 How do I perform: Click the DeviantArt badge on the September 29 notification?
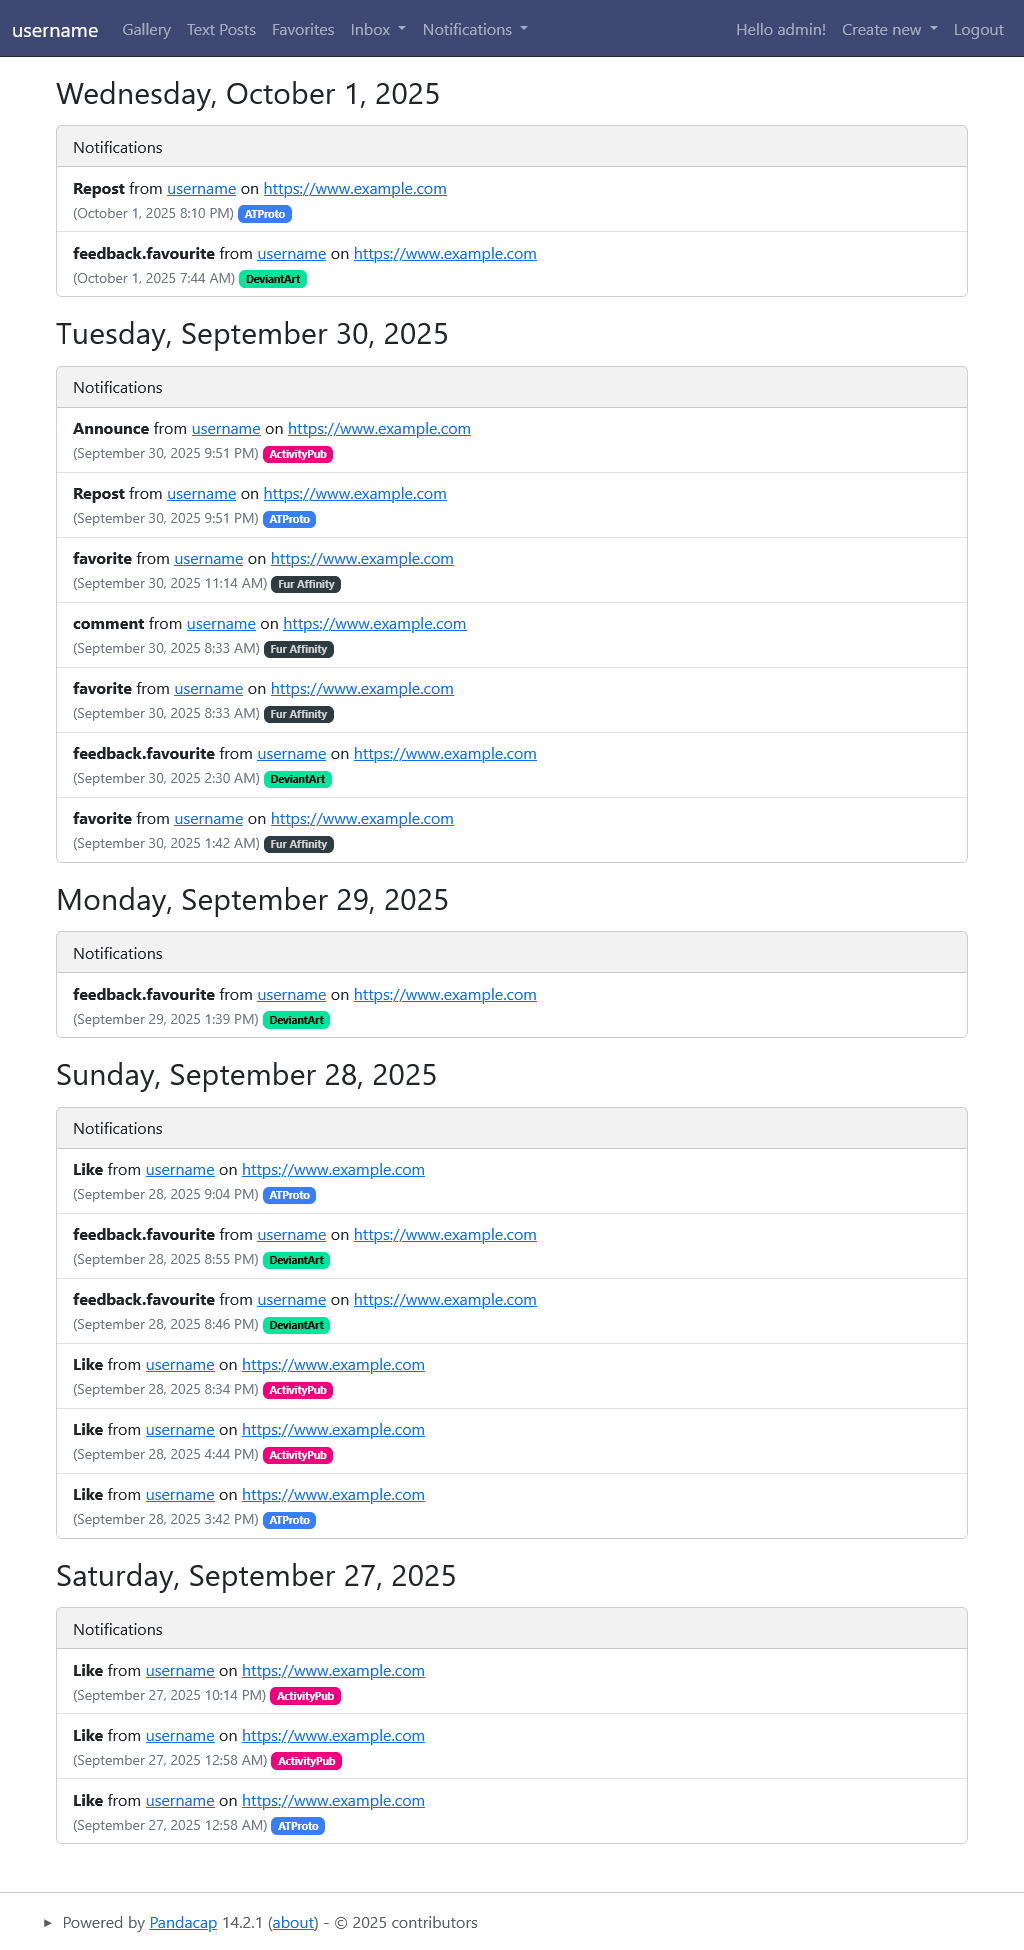pos(296,1020)
